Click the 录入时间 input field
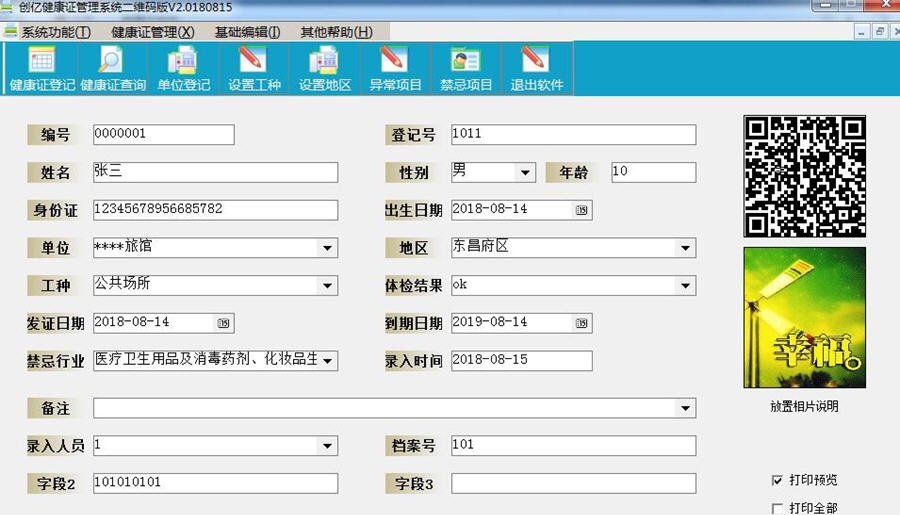 522,361
